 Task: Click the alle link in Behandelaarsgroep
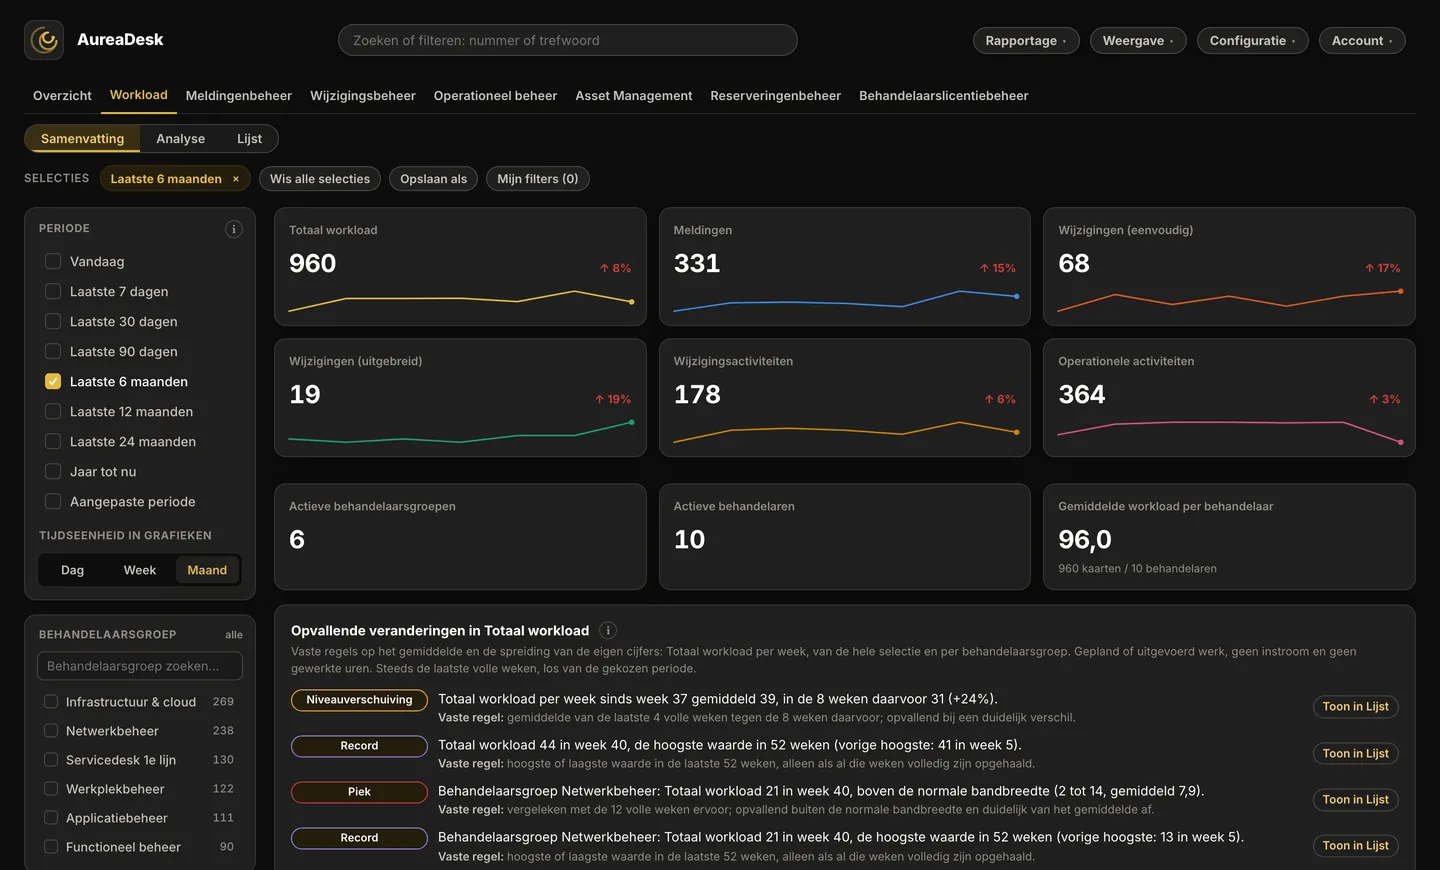coord(234,635)
